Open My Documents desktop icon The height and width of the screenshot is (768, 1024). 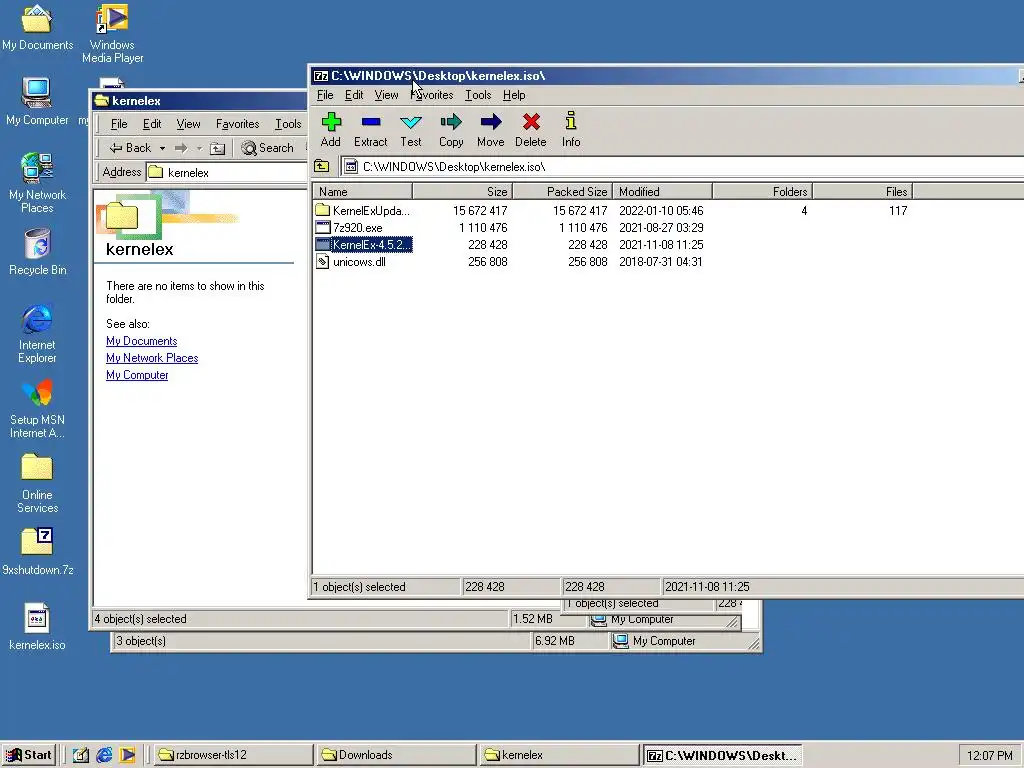coord(37,27)
